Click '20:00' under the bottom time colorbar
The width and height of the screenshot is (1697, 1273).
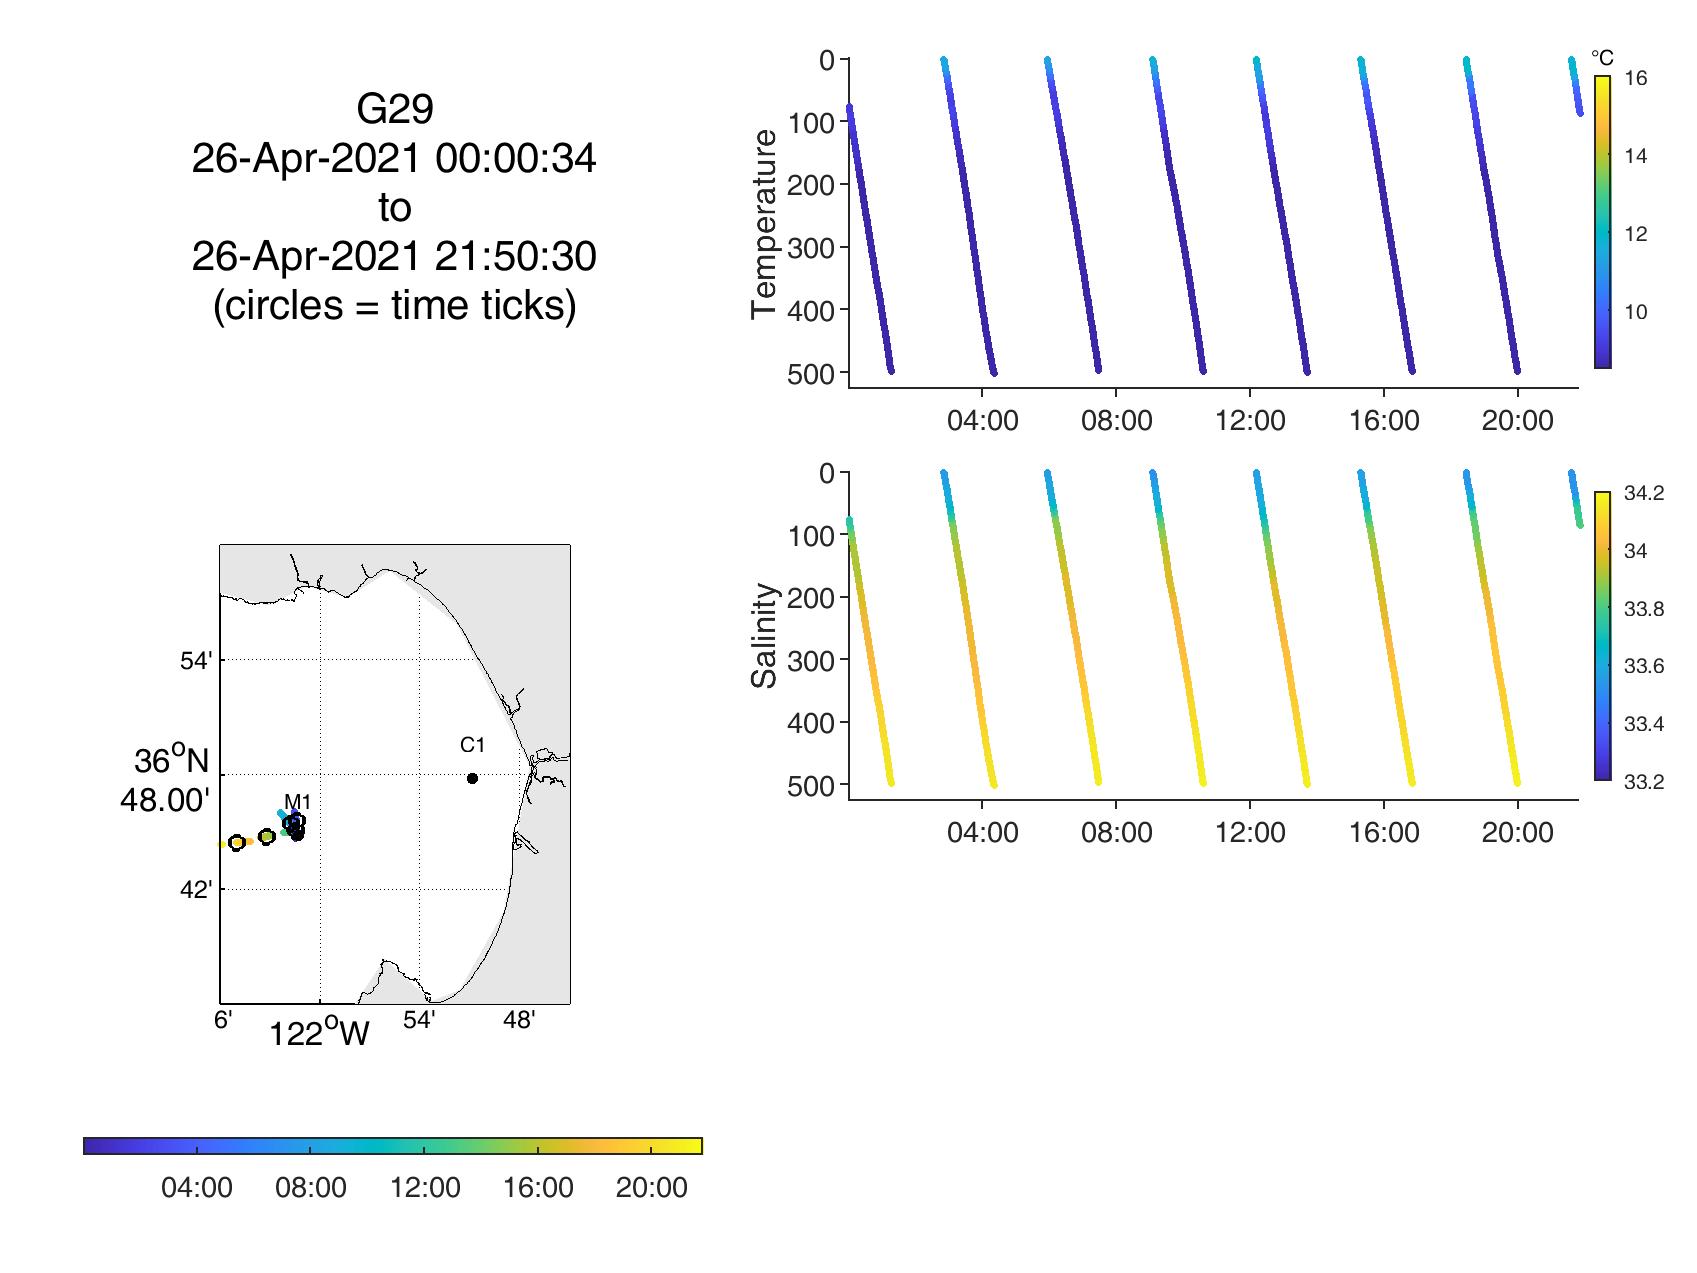coord(652,1188)
